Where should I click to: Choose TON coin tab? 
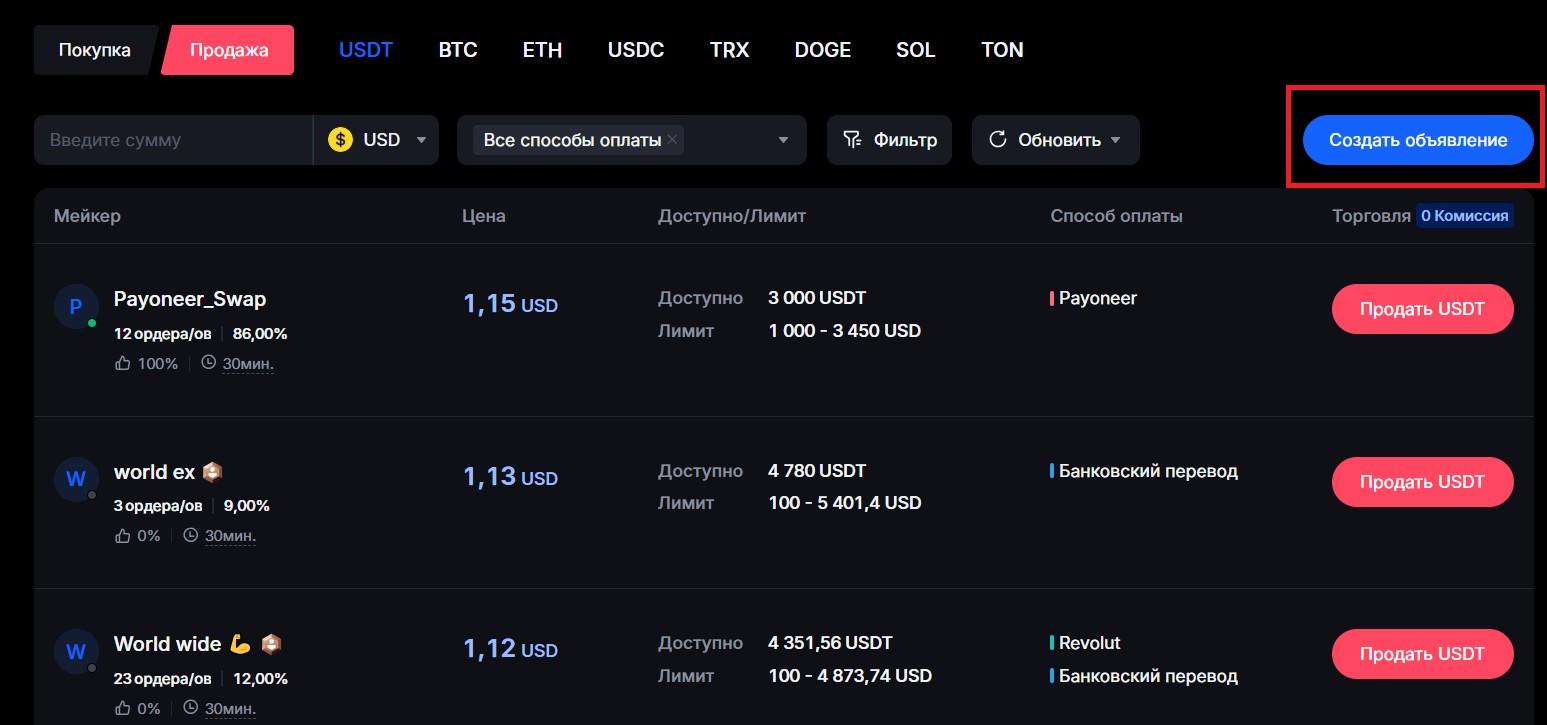click(x=1002, y=50)
